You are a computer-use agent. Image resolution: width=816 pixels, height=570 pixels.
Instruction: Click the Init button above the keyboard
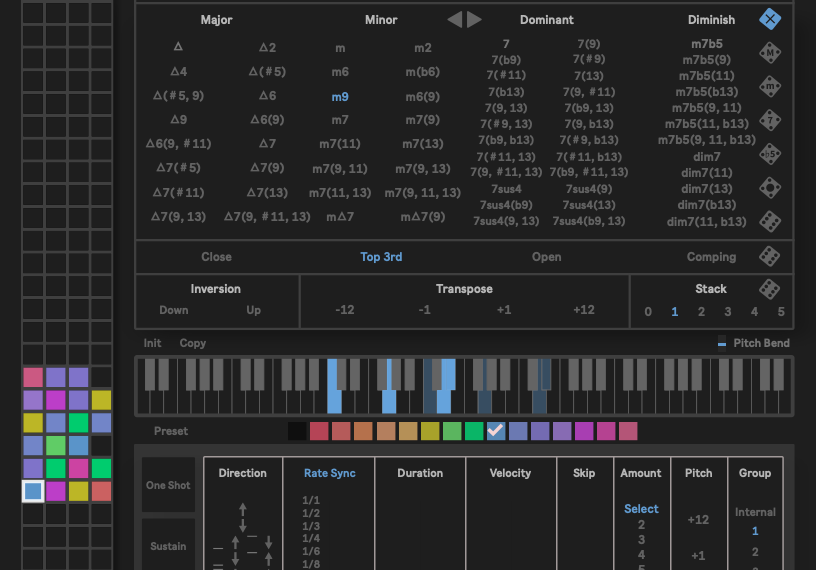tap(152, 343)
